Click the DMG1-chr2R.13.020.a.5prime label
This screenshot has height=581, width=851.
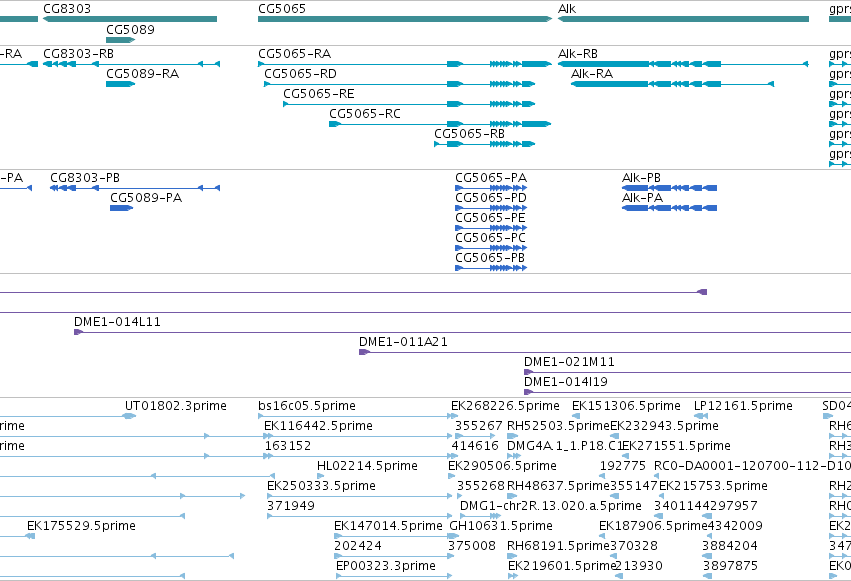point(550,506)
